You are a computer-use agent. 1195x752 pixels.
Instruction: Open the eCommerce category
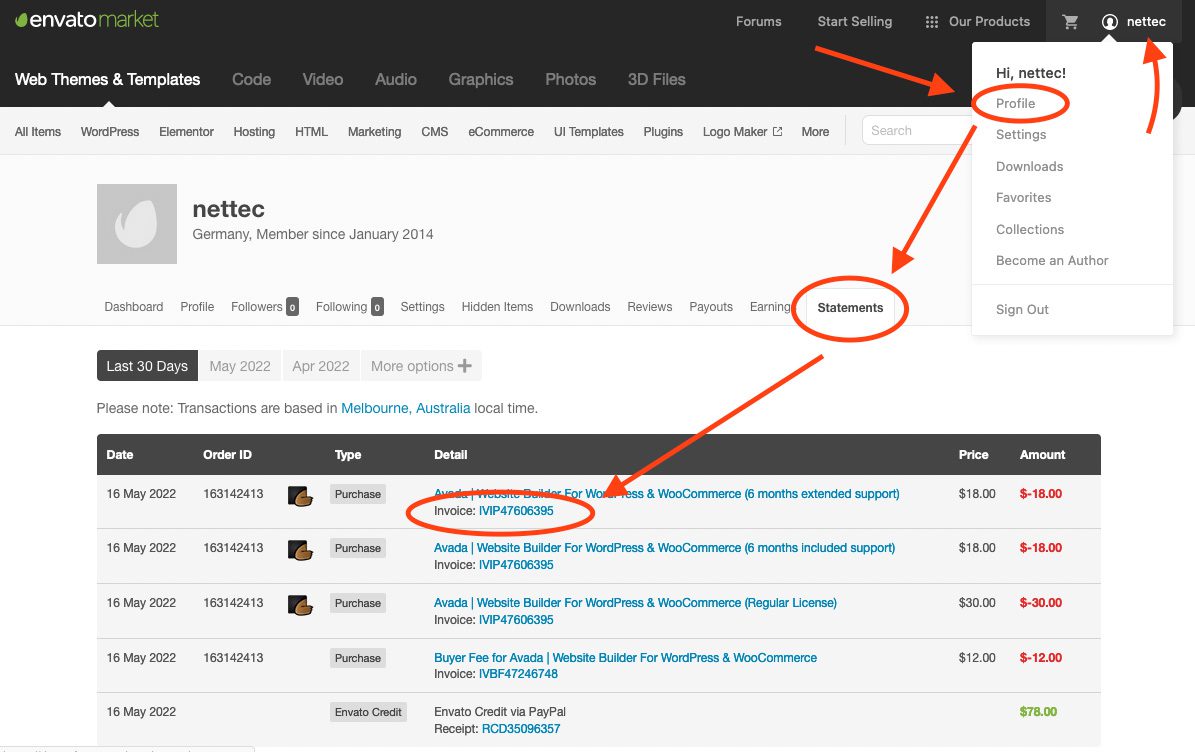(x=501, y=132)
